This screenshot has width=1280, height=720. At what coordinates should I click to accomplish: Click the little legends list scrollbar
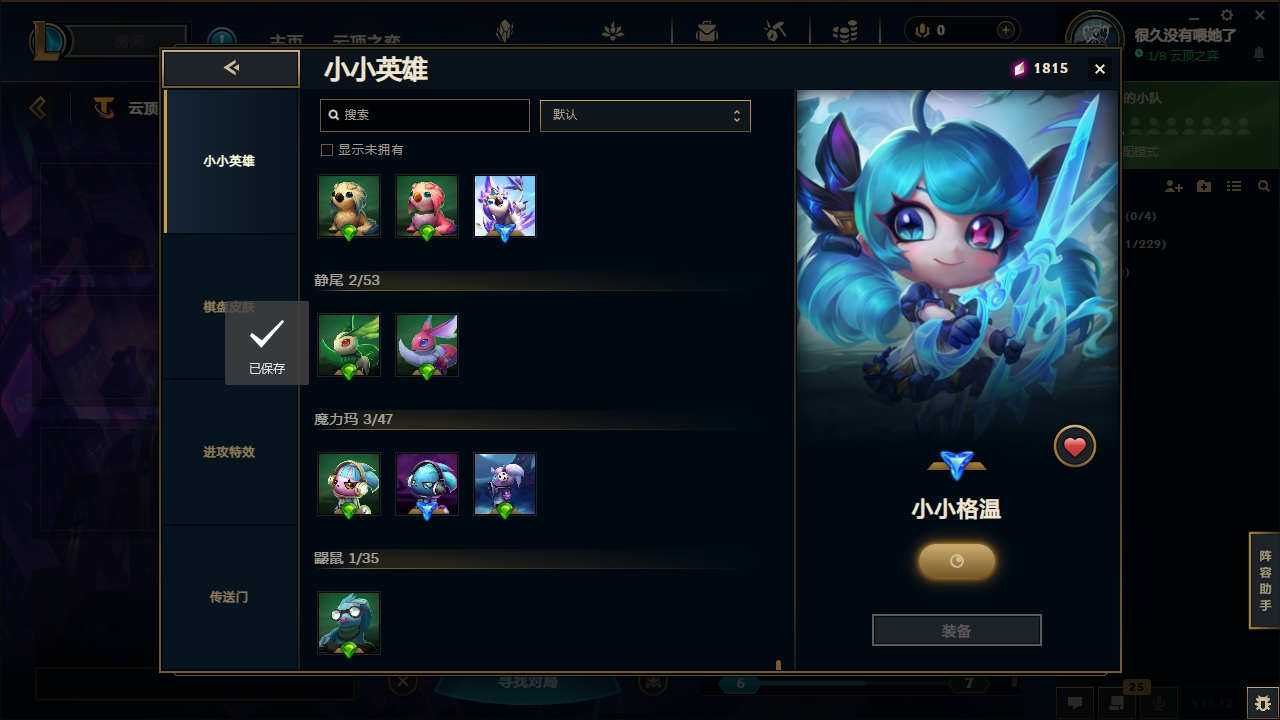click(779, 665)
